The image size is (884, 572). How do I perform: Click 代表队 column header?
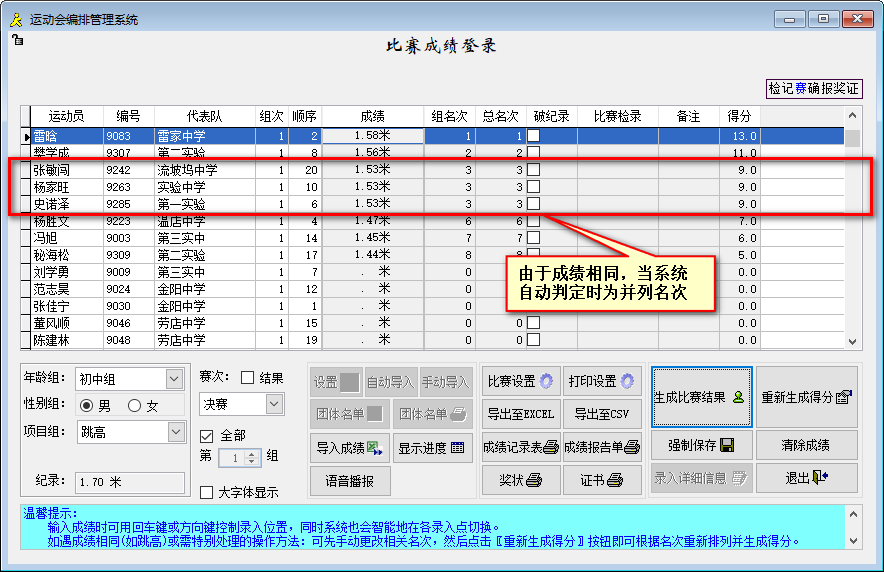pyautogui.click(x=205, y=117)
